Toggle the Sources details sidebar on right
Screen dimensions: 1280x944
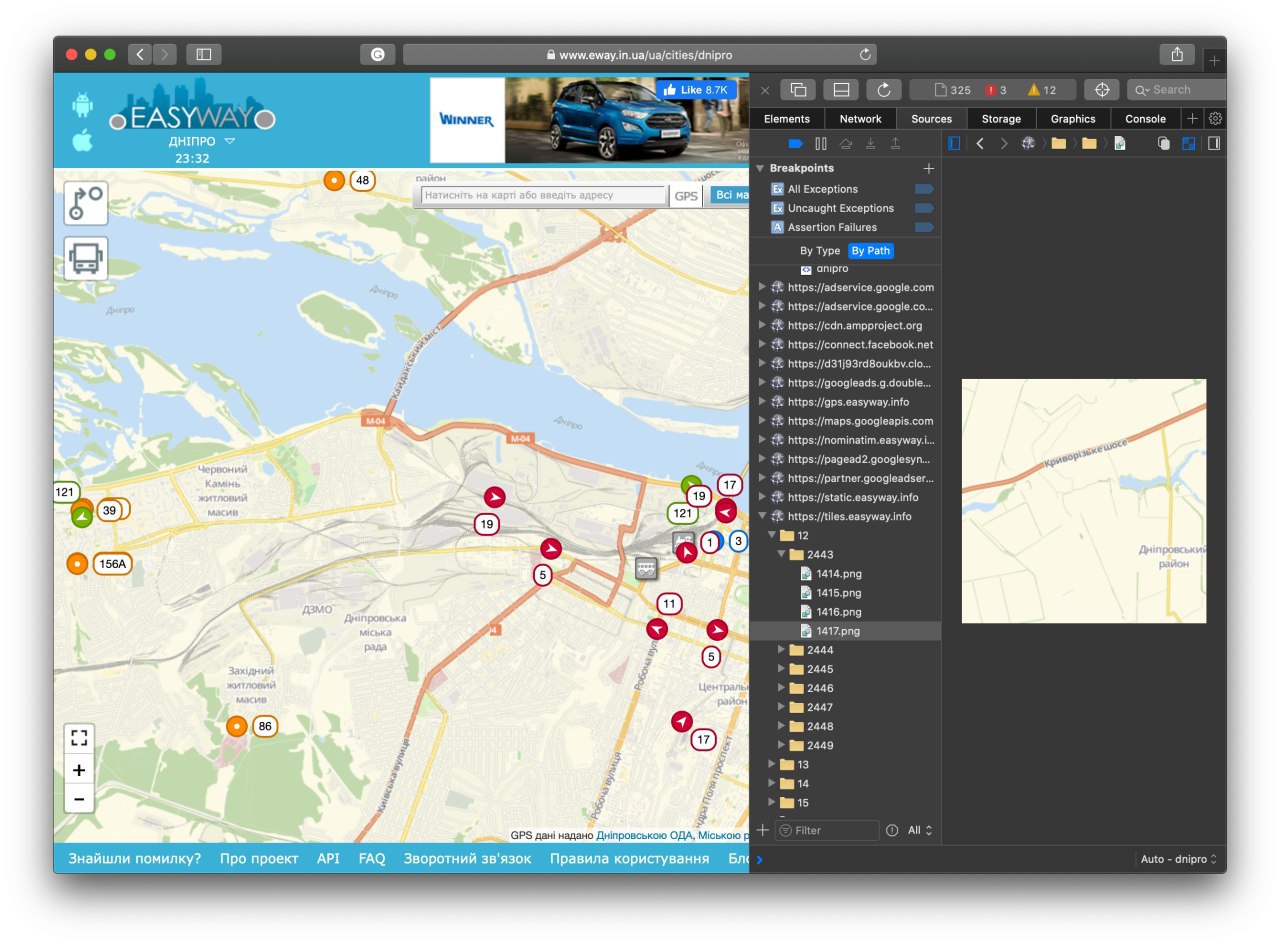[x=1214, y=144]
